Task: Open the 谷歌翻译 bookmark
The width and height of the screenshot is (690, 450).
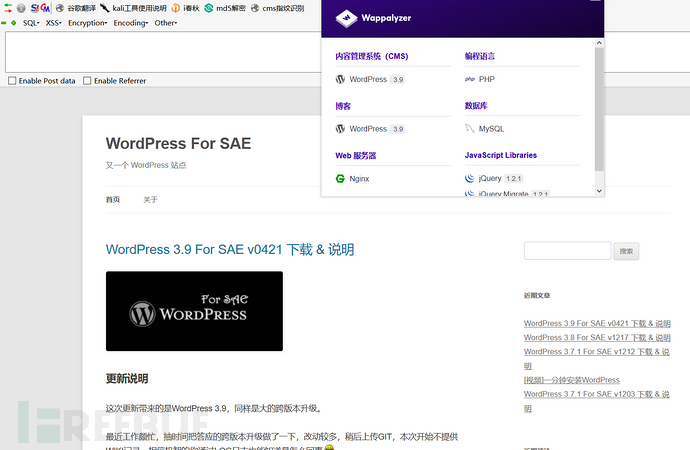Action: [x=76, y=8]
